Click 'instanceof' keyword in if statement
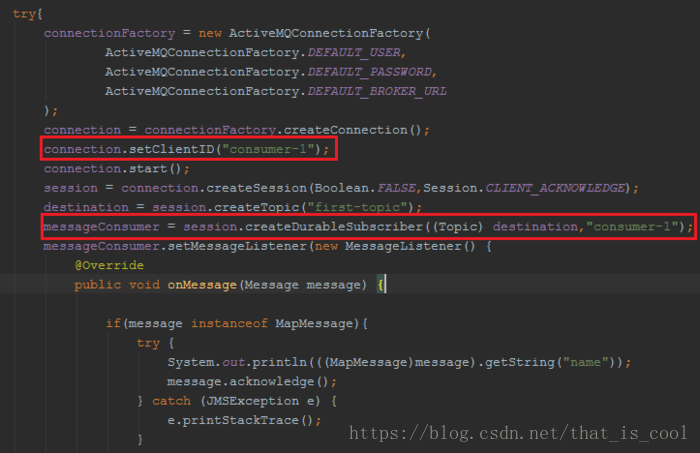This screenshot has height=453, width=700. 229,324
